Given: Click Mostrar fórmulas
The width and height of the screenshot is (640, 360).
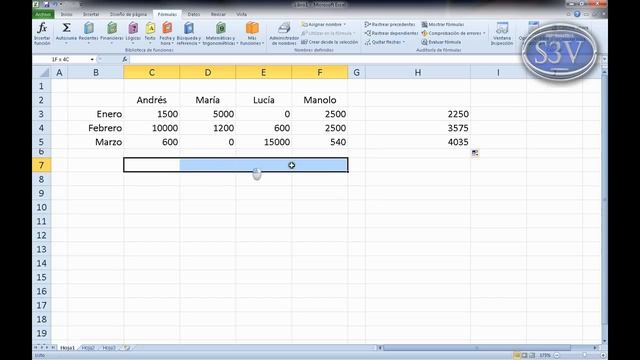Looking at the screenshot, I should [443, 24].
